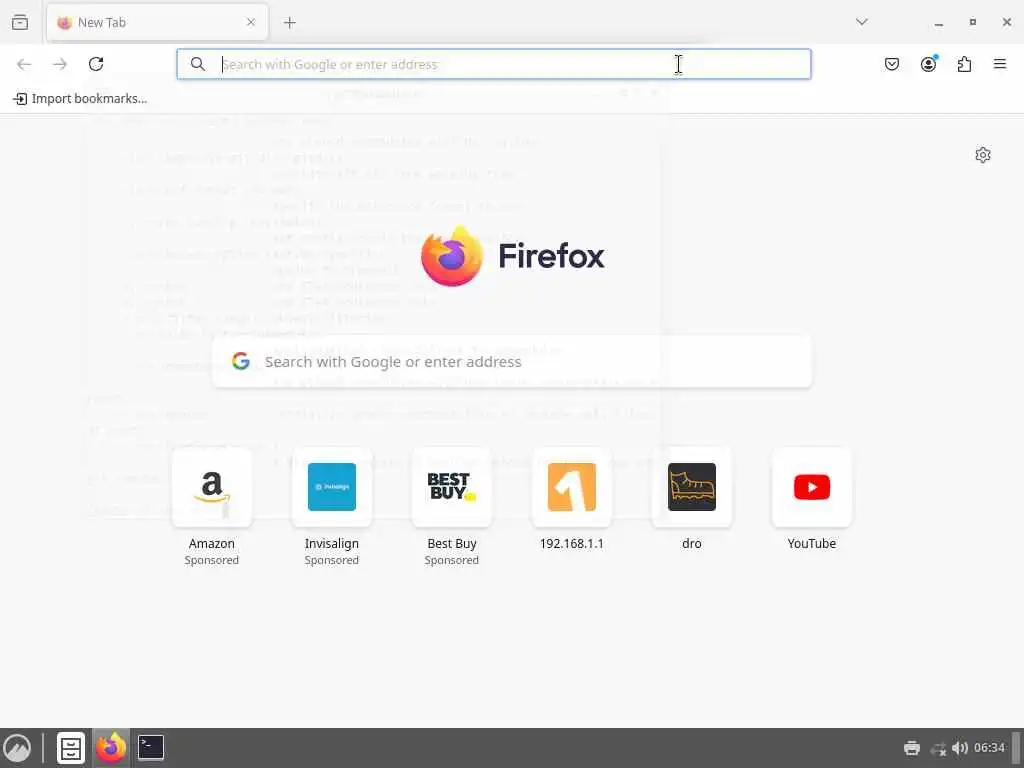The width and height of the screenshot is (1024, 768).
Task: Click the Google logo in search box
Action: [x=241, y=361]
